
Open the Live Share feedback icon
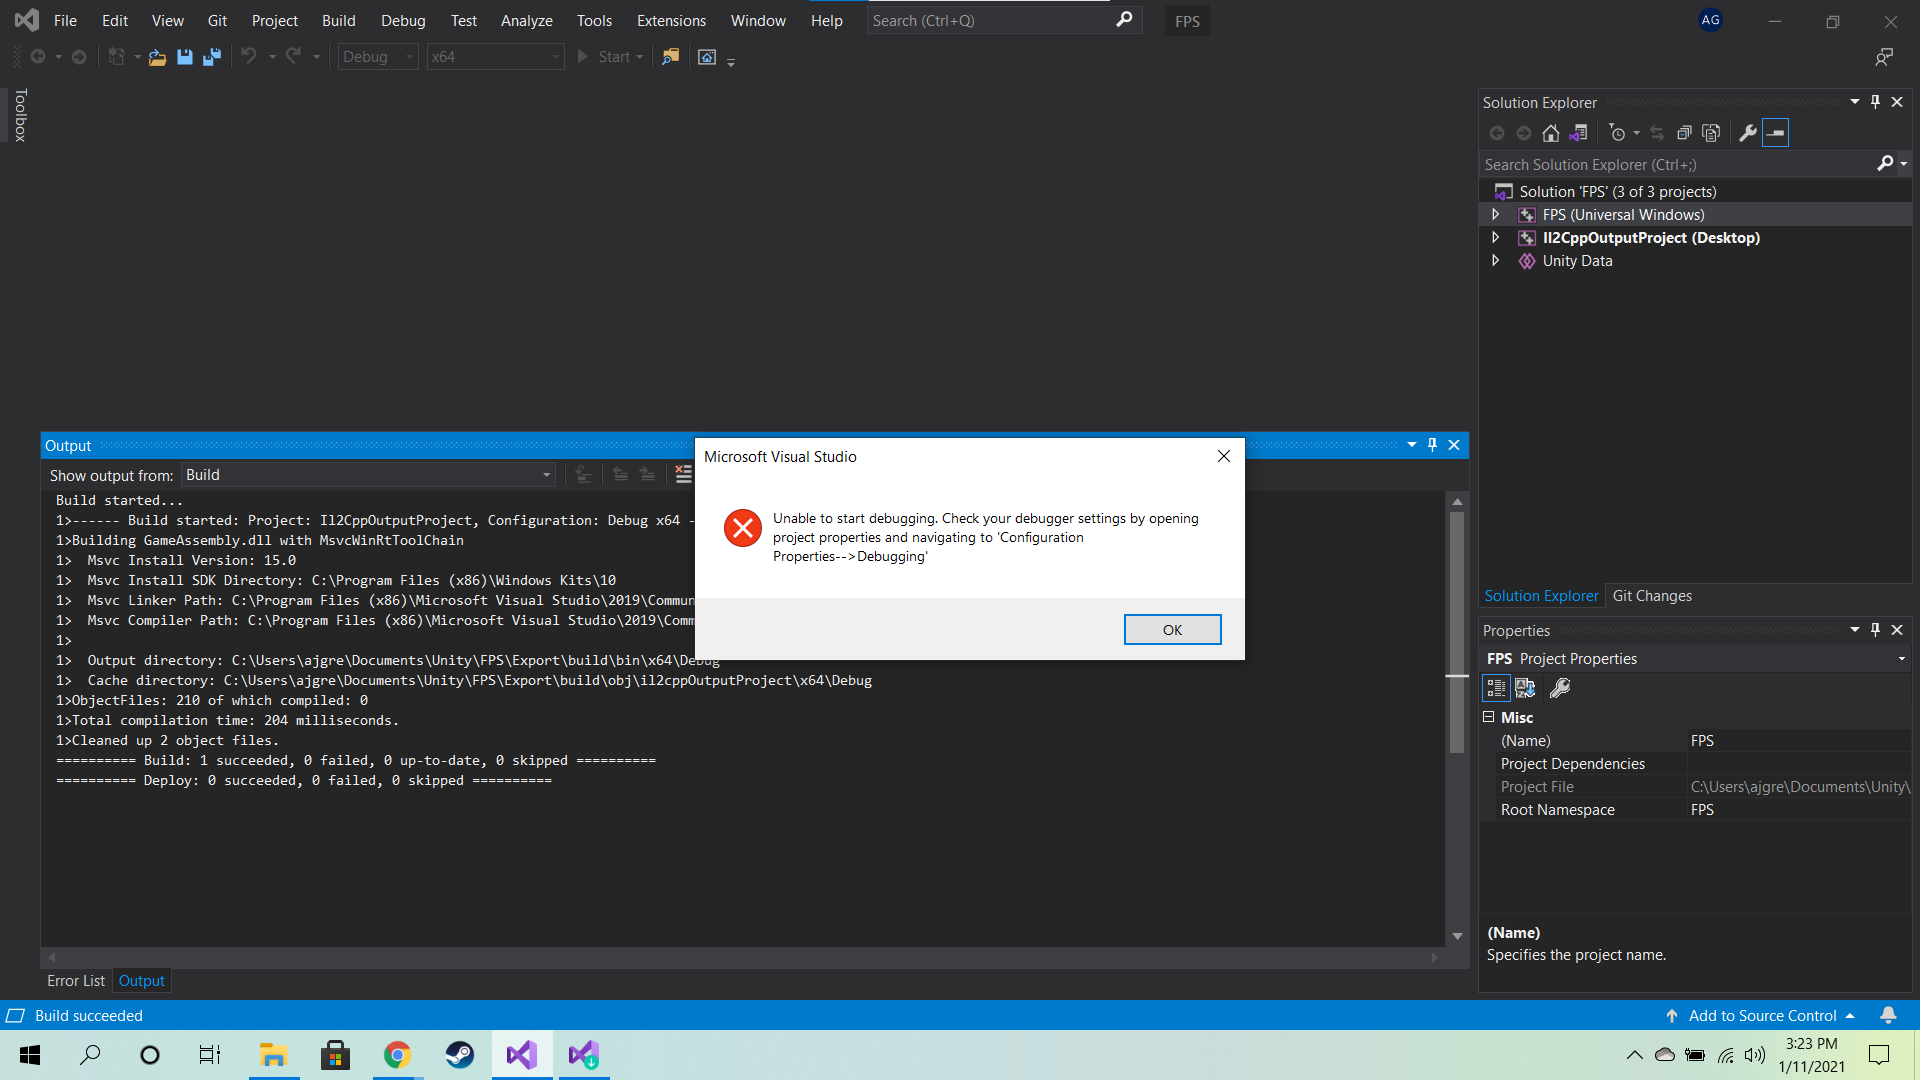point(1884,57)
